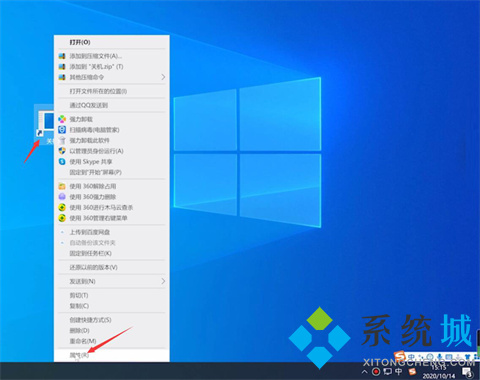This screenshot has width=480, height=380.
Task: Choose 复制(C) in context menu
Action: 112,306
